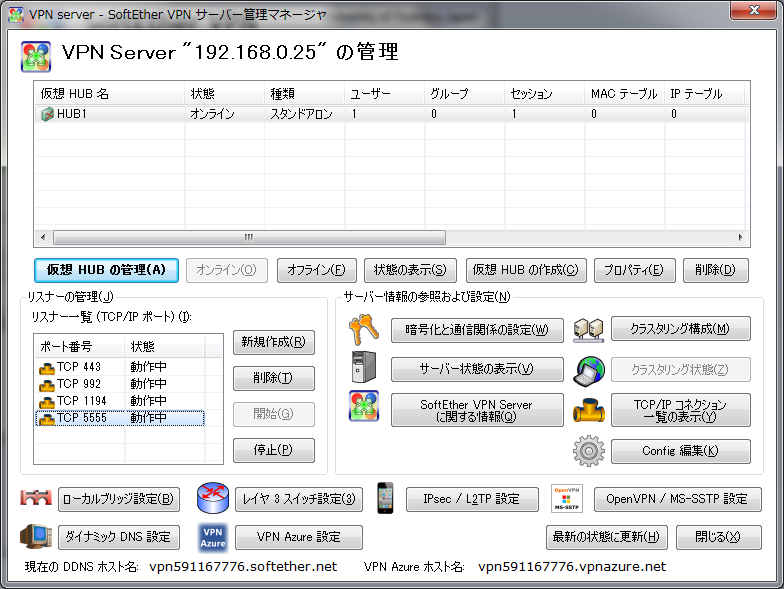Viewport: 784px width, 589px height.
Task: Delete listener with 削除(T) button
Action: 274,378
